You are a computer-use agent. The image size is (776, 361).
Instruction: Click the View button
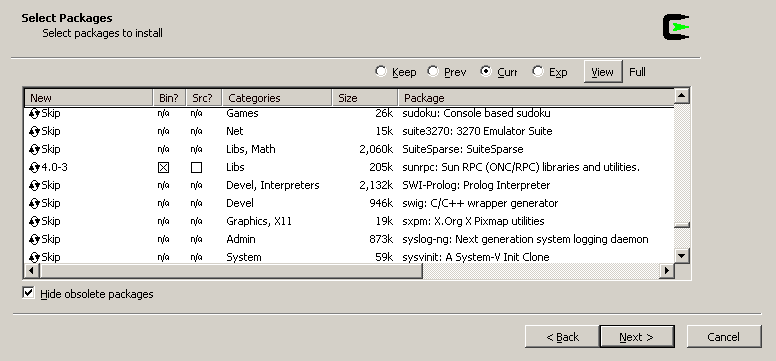pos(603,72)
